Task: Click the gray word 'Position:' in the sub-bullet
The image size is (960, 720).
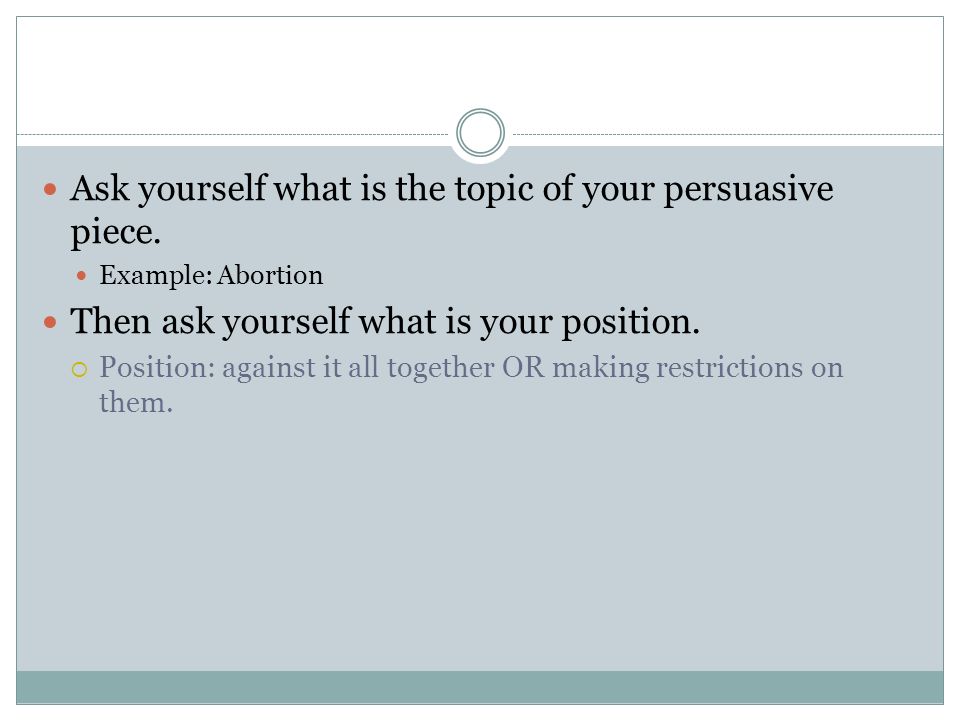Action: [x=157, y=368]
